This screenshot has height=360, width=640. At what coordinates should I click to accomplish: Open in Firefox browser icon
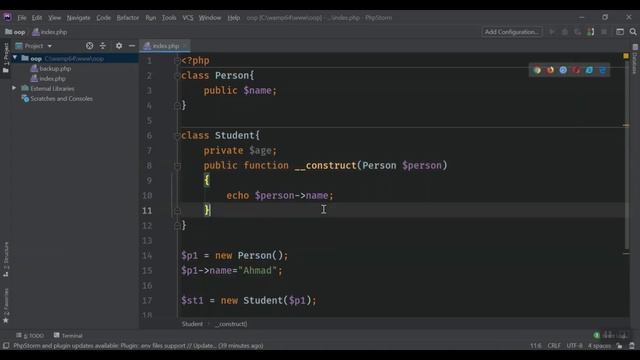(x=550, y=70)
